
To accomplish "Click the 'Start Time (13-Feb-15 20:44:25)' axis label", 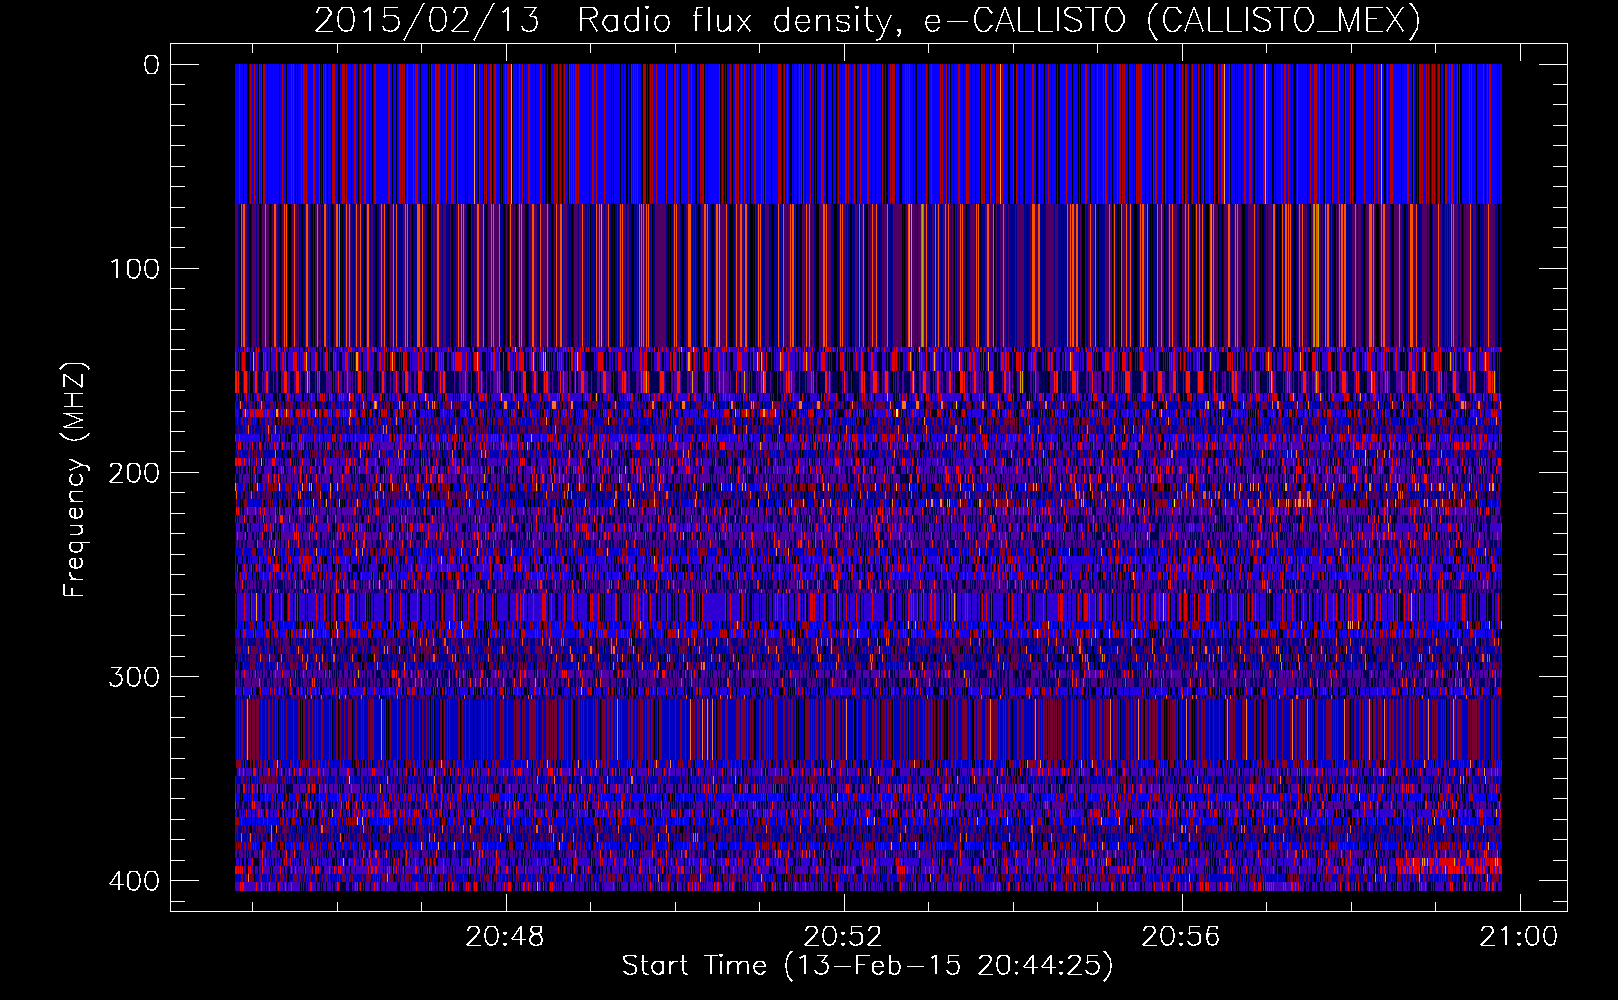I will 868,966.
